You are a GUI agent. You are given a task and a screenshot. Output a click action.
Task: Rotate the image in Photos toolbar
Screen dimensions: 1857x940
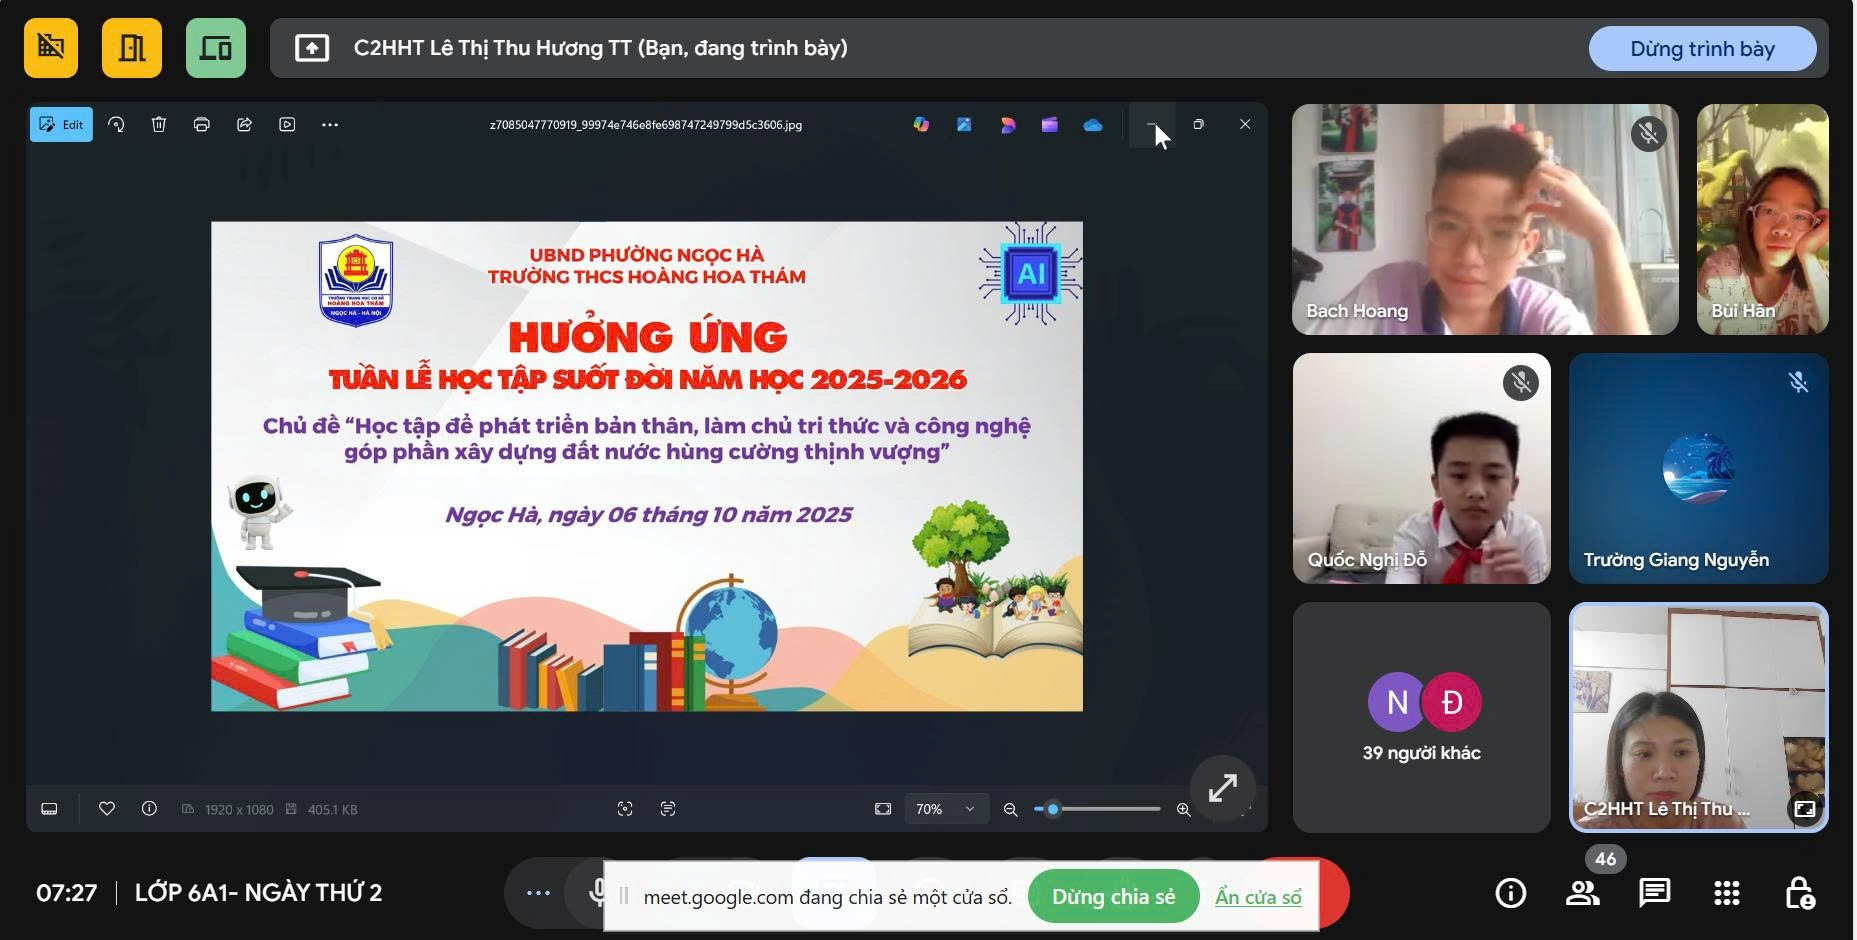coord(117,125)
